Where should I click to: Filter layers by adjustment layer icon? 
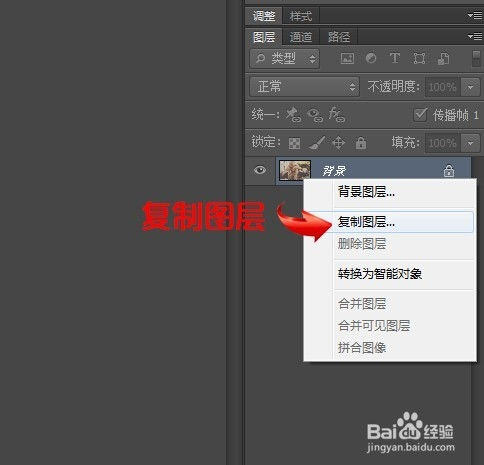pos(371,58)
